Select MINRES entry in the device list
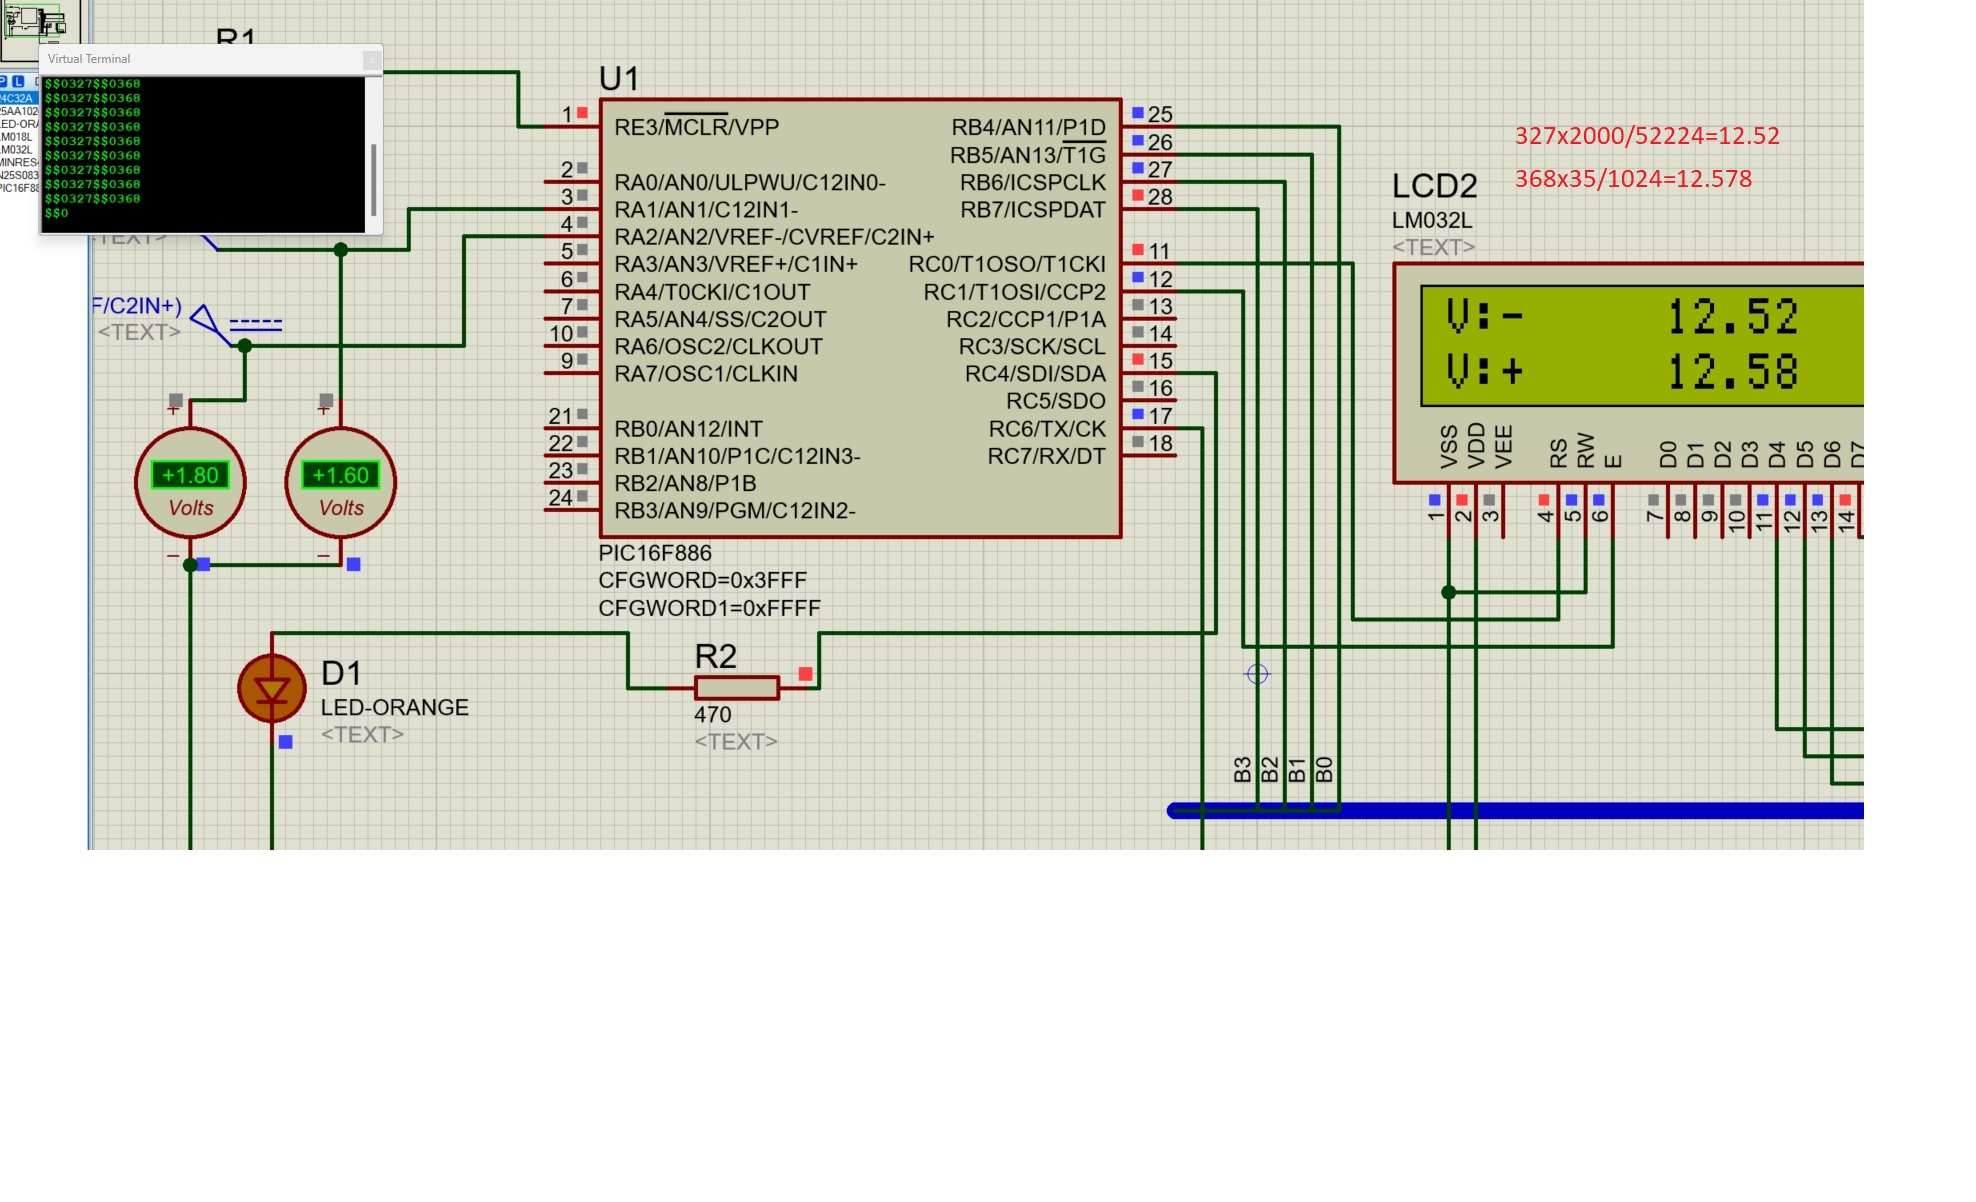Image resolution: width=1976 pixels, height=1202 pixels. 17,162
